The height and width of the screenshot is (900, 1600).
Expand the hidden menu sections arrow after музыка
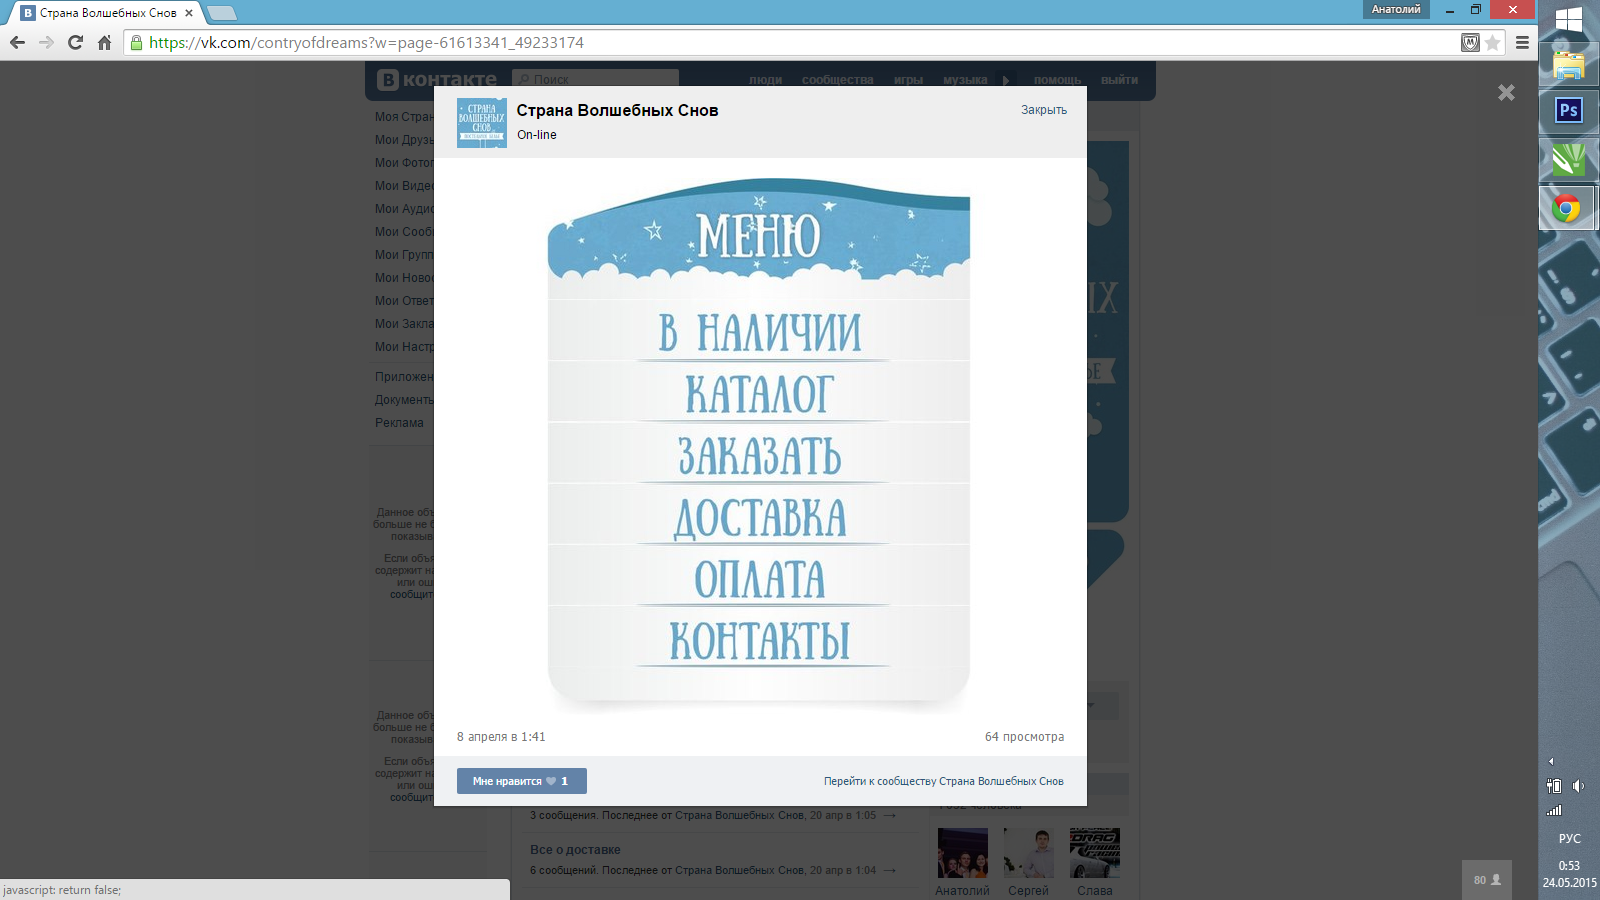(x=1005, y=79)
